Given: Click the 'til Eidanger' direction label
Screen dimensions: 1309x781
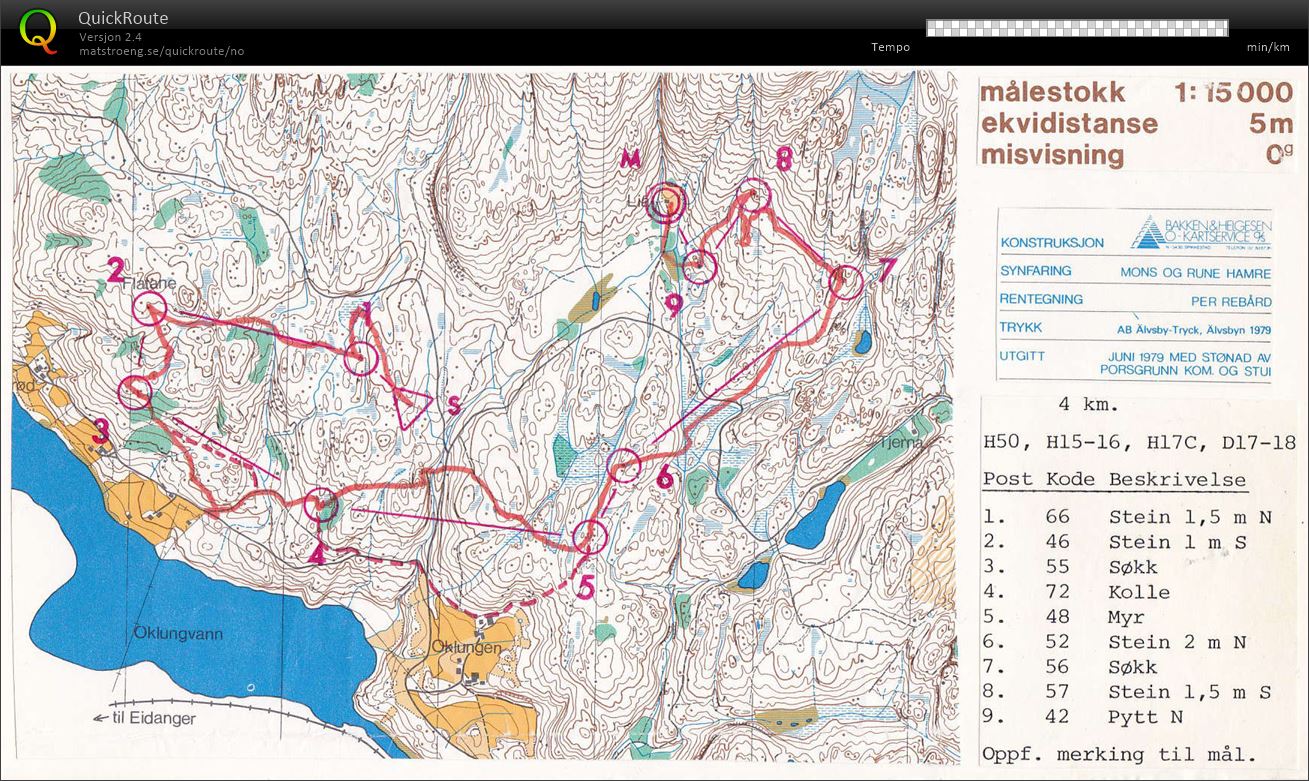Looking at the screenshot, I should point(153,718).
